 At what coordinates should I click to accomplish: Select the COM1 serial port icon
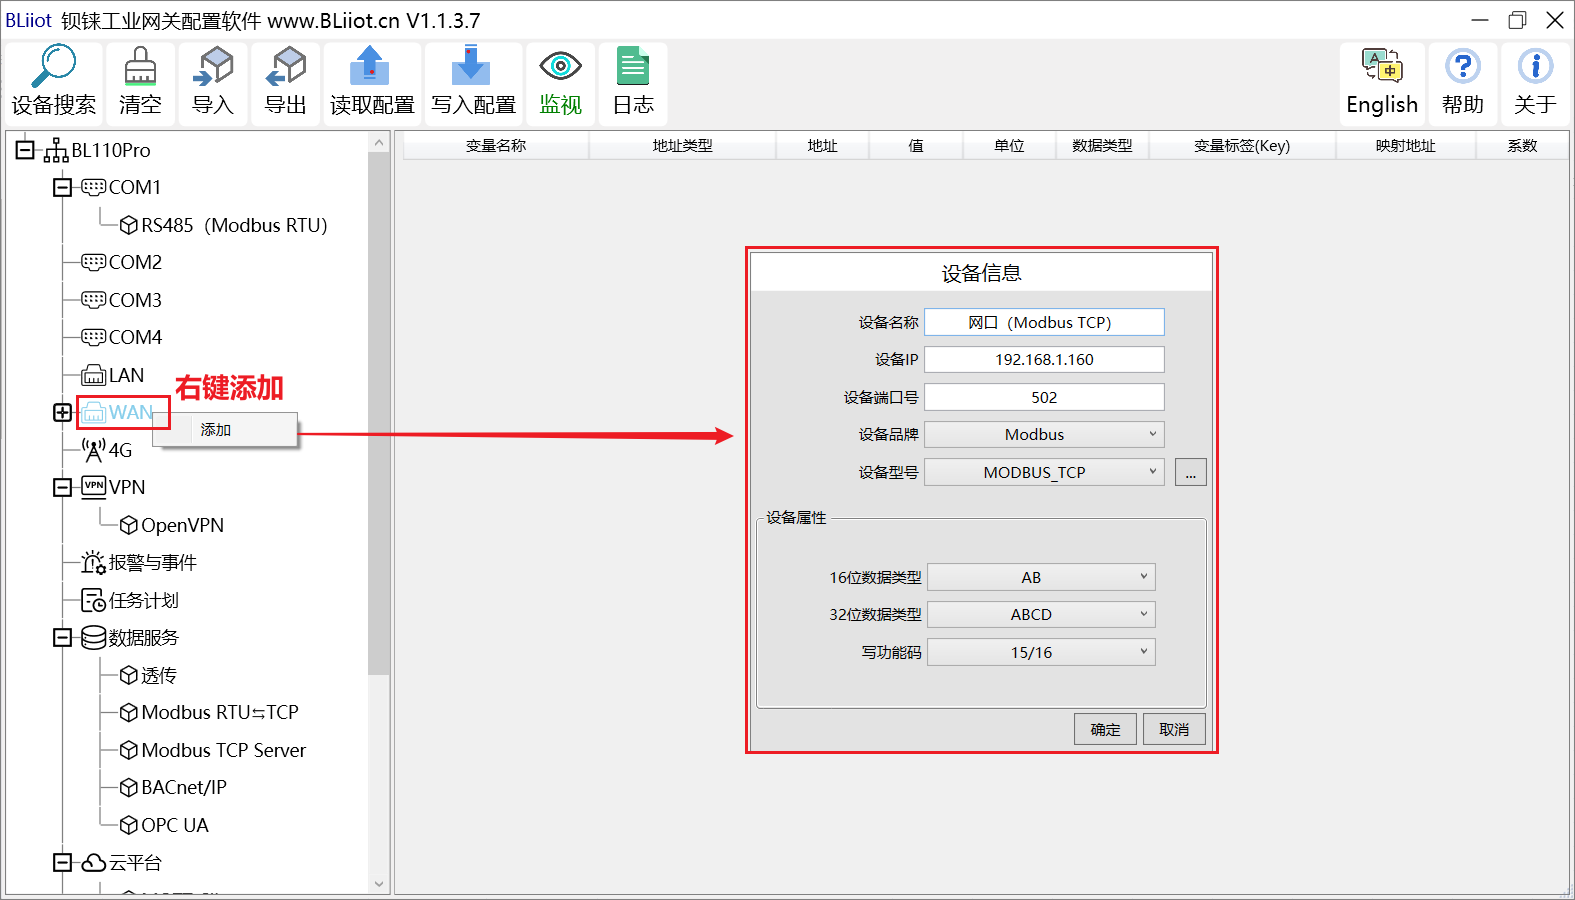point(93,187)
